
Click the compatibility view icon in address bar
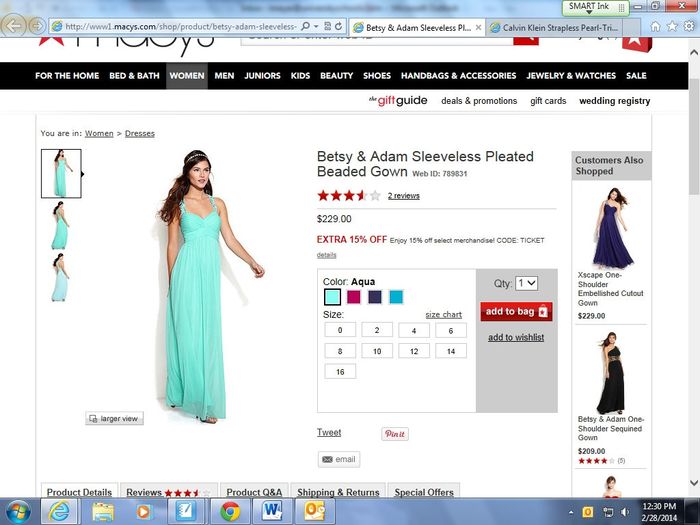[327, 26]
